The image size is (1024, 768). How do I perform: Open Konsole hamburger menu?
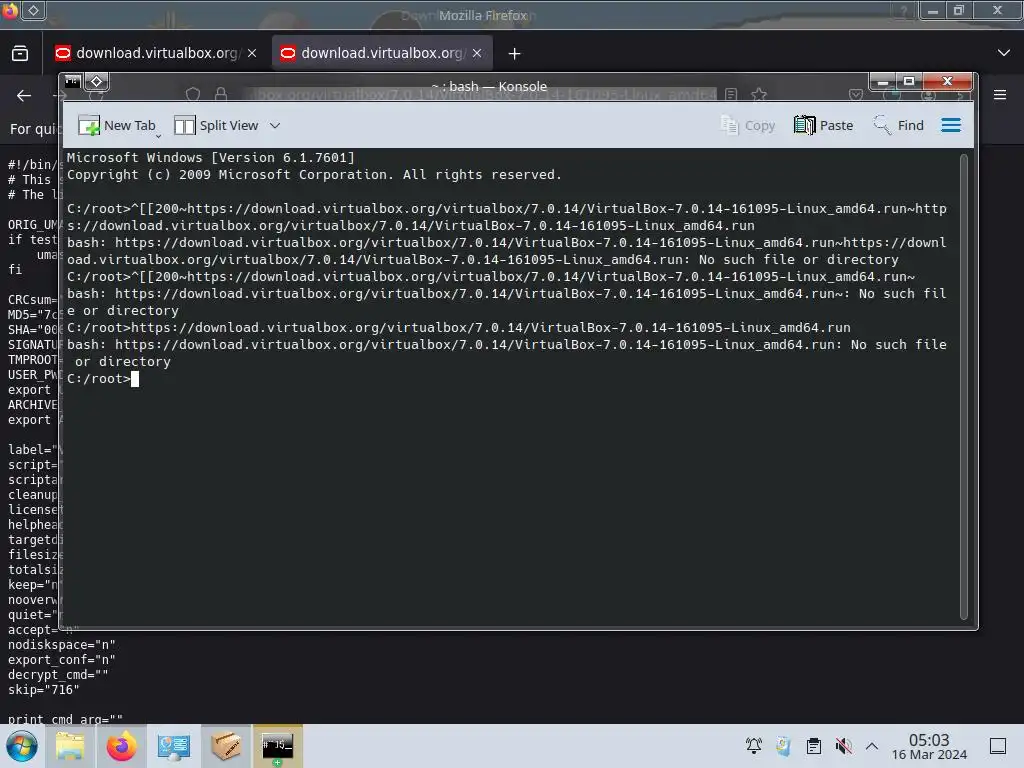point(951,125)
